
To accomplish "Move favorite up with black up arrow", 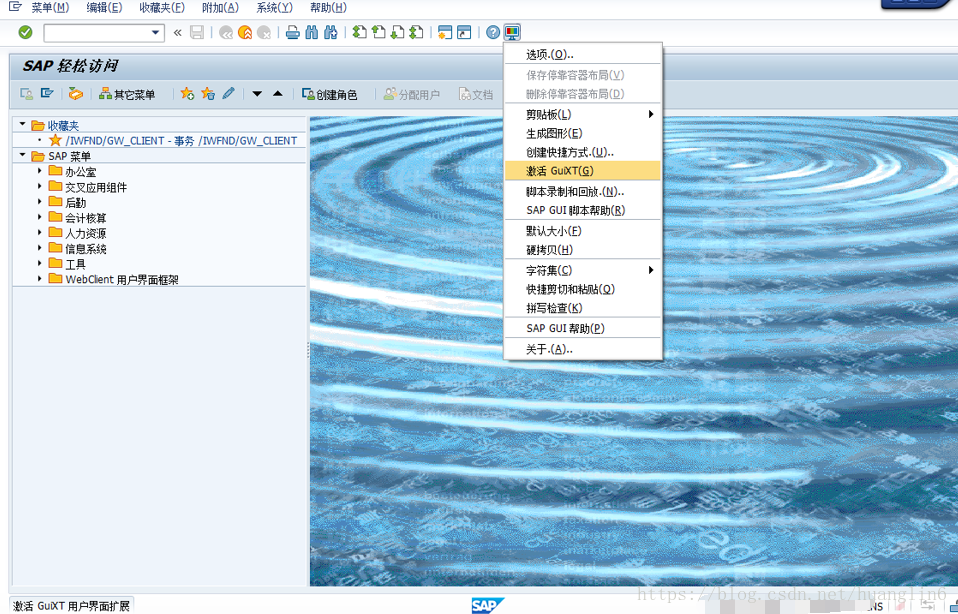I will pyautogui.click(x=277, y=94).
